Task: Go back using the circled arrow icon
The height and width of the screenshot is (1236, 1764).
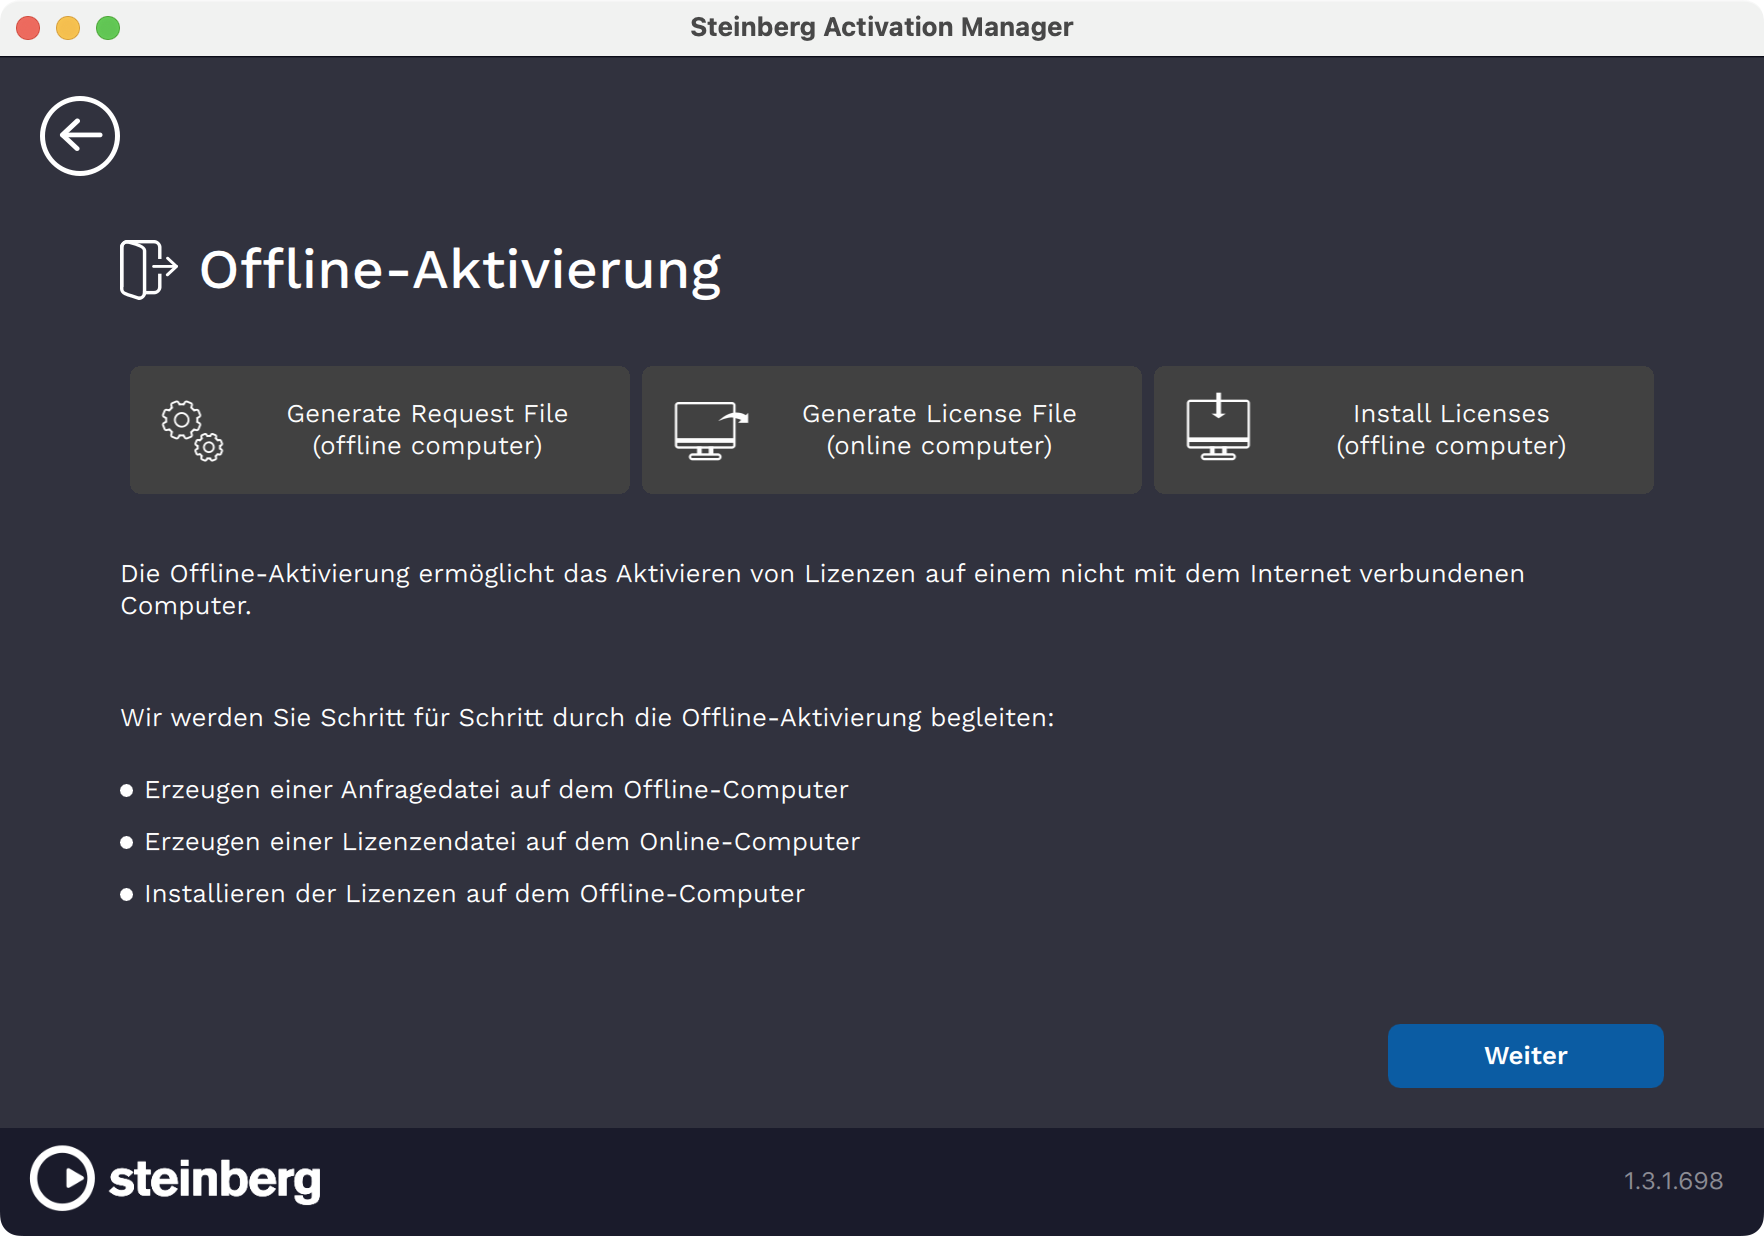Action: pos(80,136)
